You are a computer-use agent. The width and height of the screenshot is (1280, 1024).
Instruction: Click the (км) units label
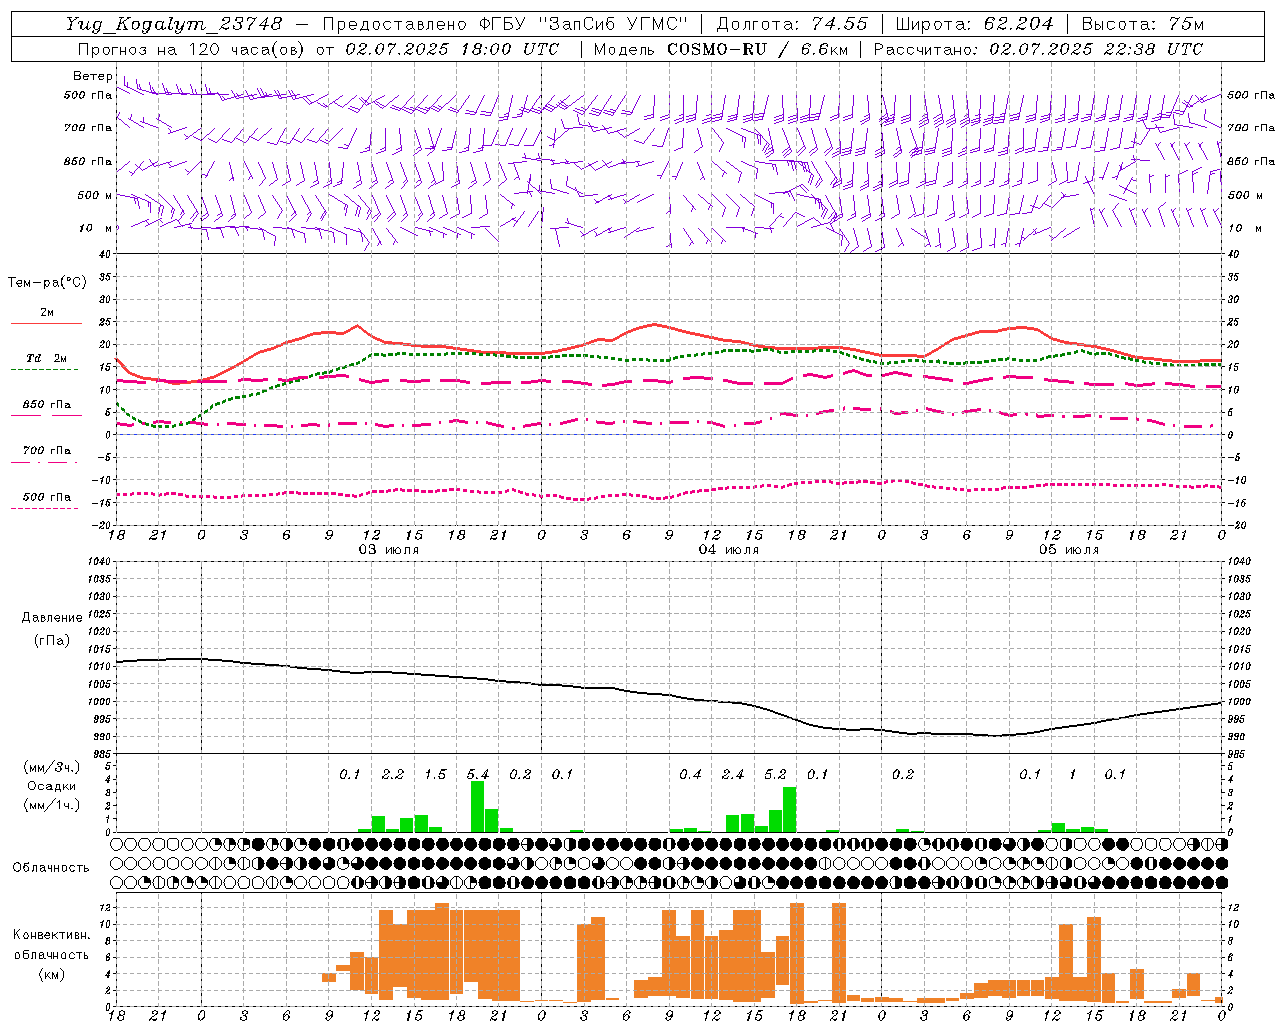(51, 974)
